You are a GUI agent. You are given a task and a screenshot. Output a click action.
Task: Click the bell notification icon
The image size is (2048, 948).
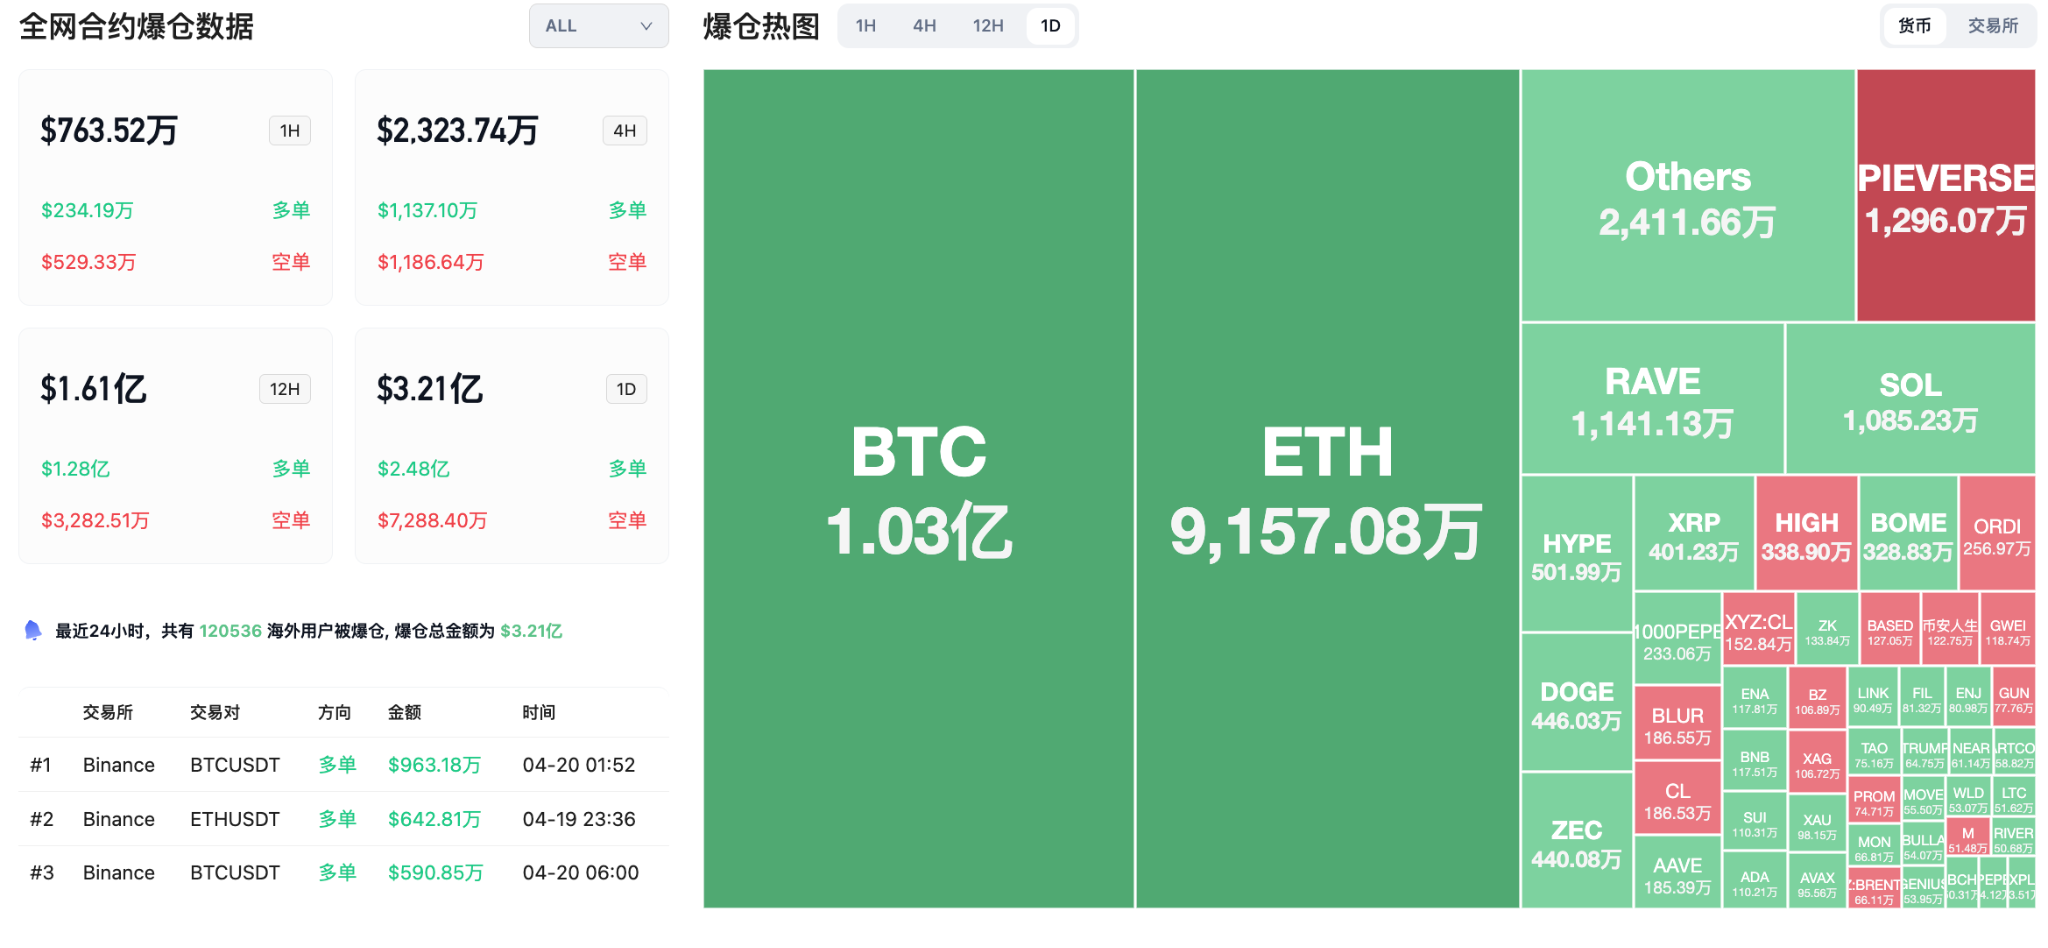33,630
